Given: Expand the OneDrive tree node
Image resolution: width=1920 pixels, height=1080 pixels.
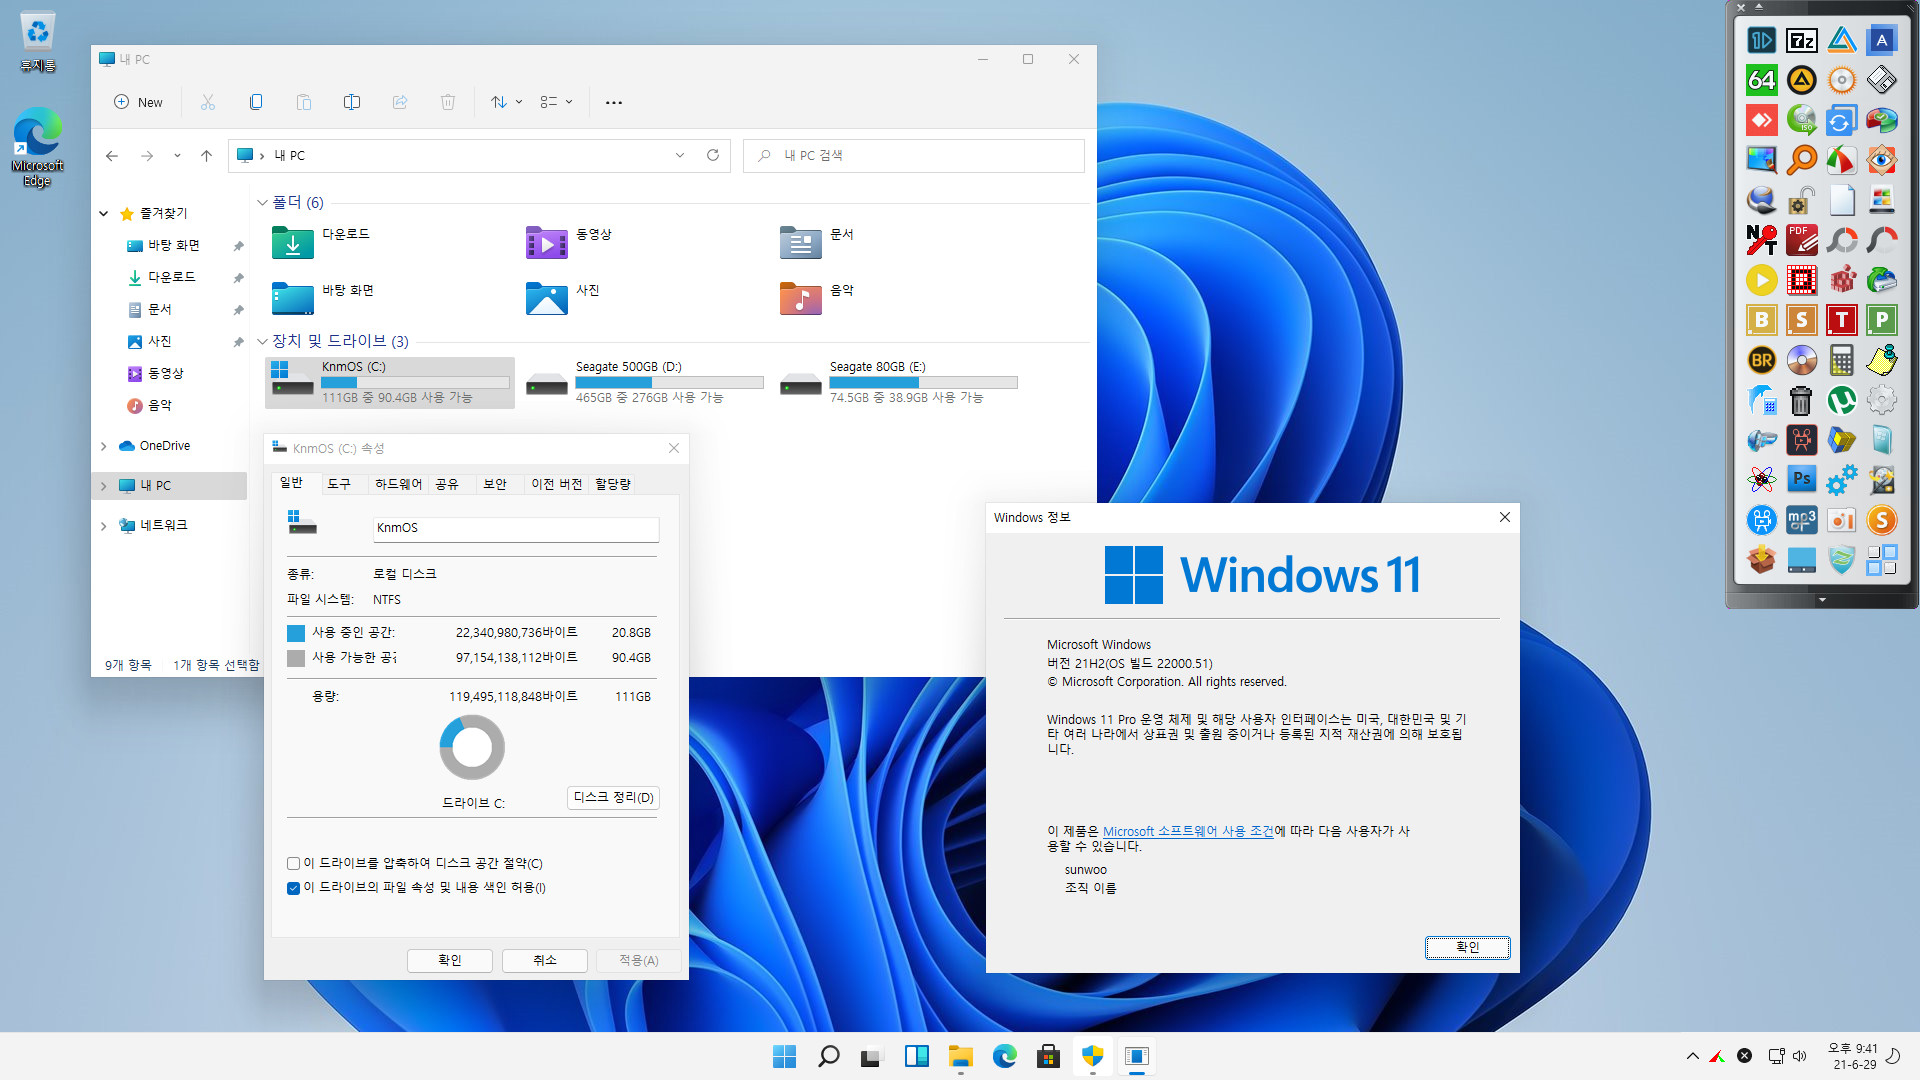Looking at the screenshot, I should (x=104, y=446).
